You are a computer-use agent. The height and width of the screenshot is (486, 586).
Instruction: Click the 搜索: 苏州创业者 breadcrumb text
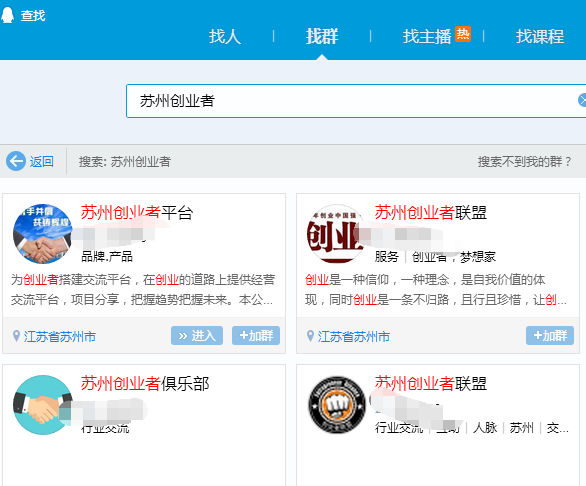click(125, 162)
